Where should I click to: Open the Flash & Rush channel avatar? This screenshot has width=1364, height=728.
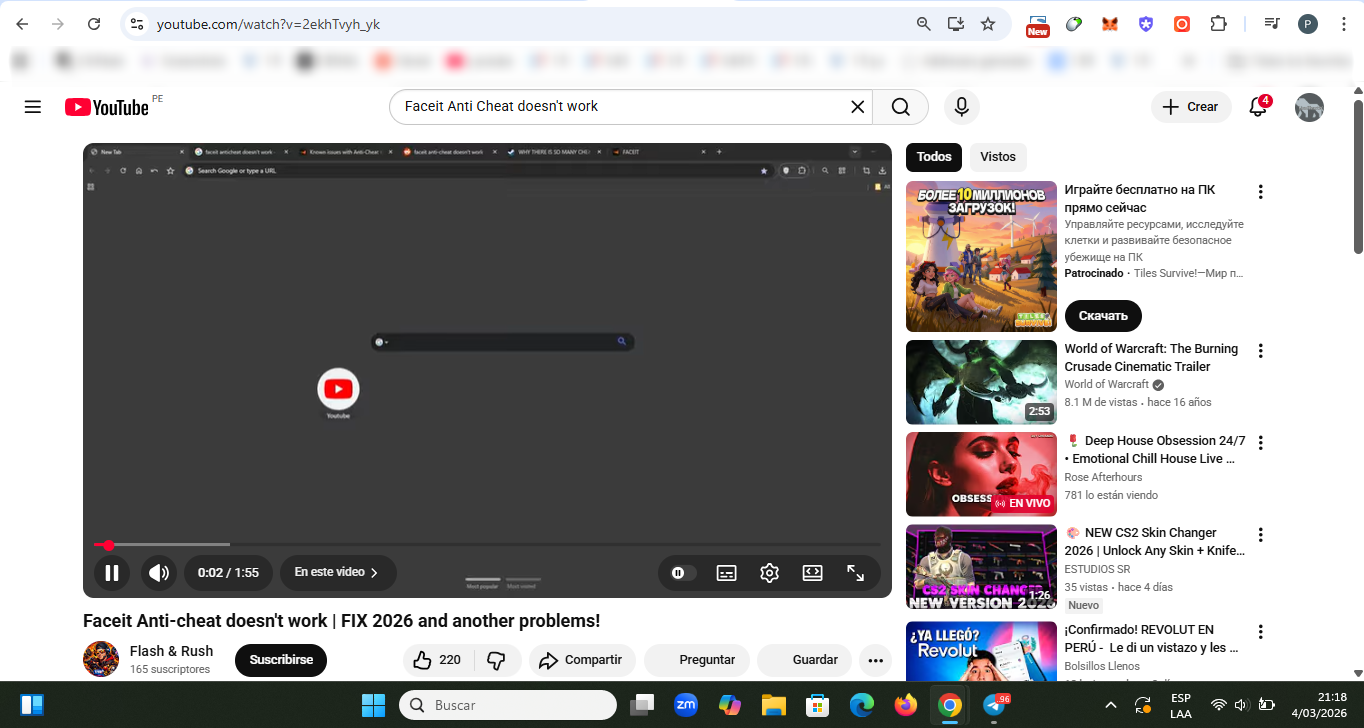tap(101, 659)
